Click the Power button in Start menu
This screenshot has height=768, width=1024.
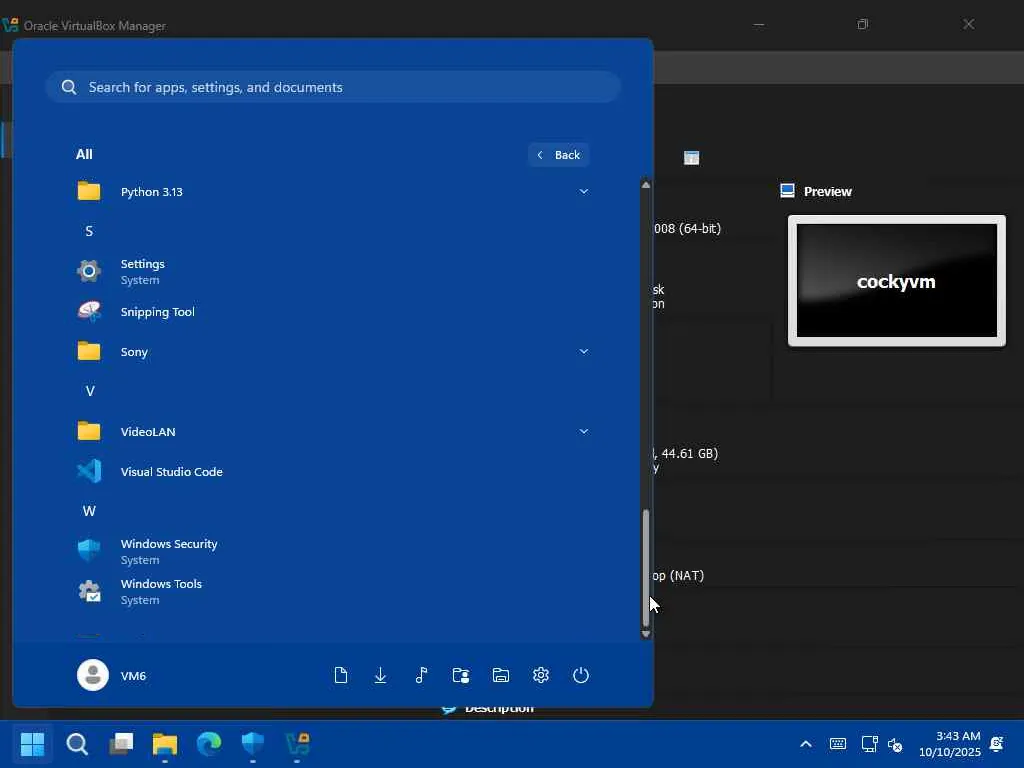tap(581, 675)
